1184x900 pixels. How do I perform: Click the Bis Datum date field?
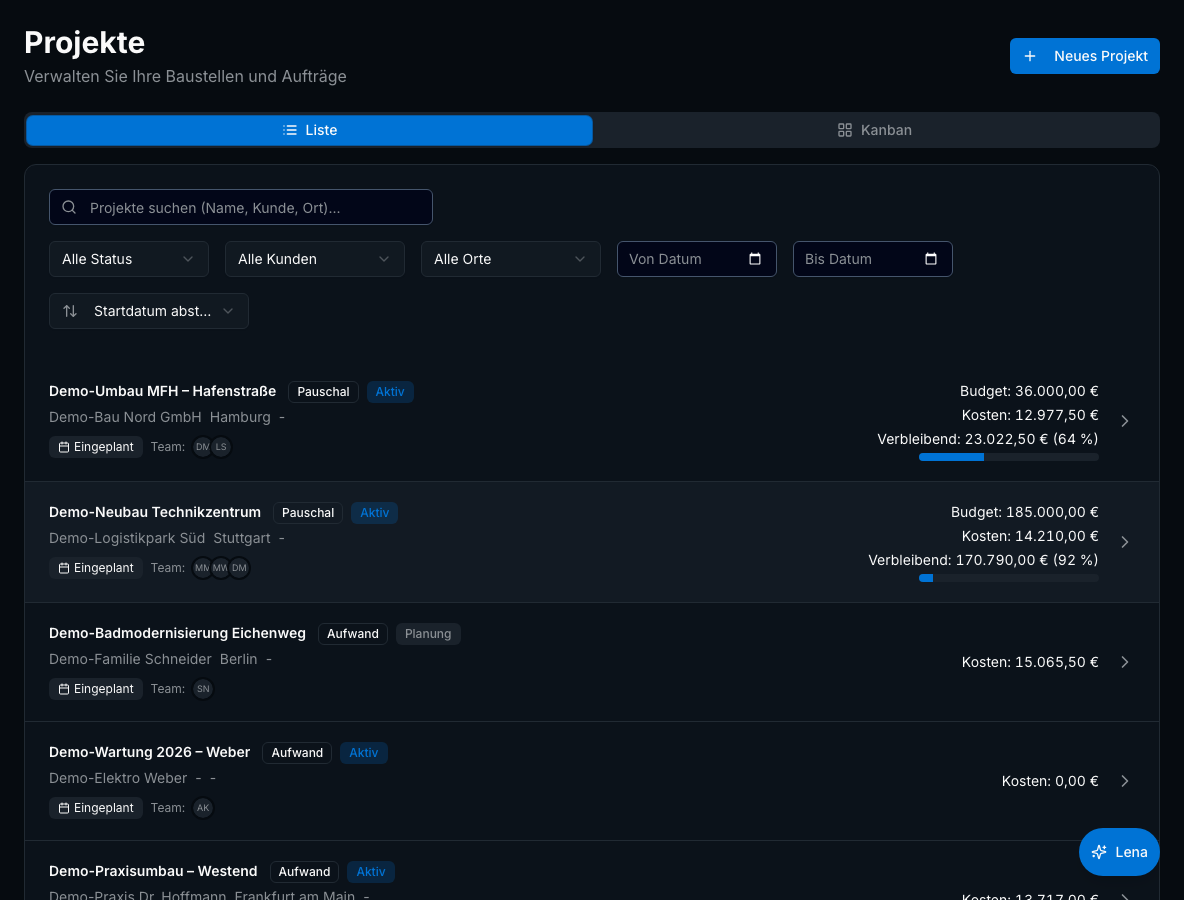click(872, 259)
